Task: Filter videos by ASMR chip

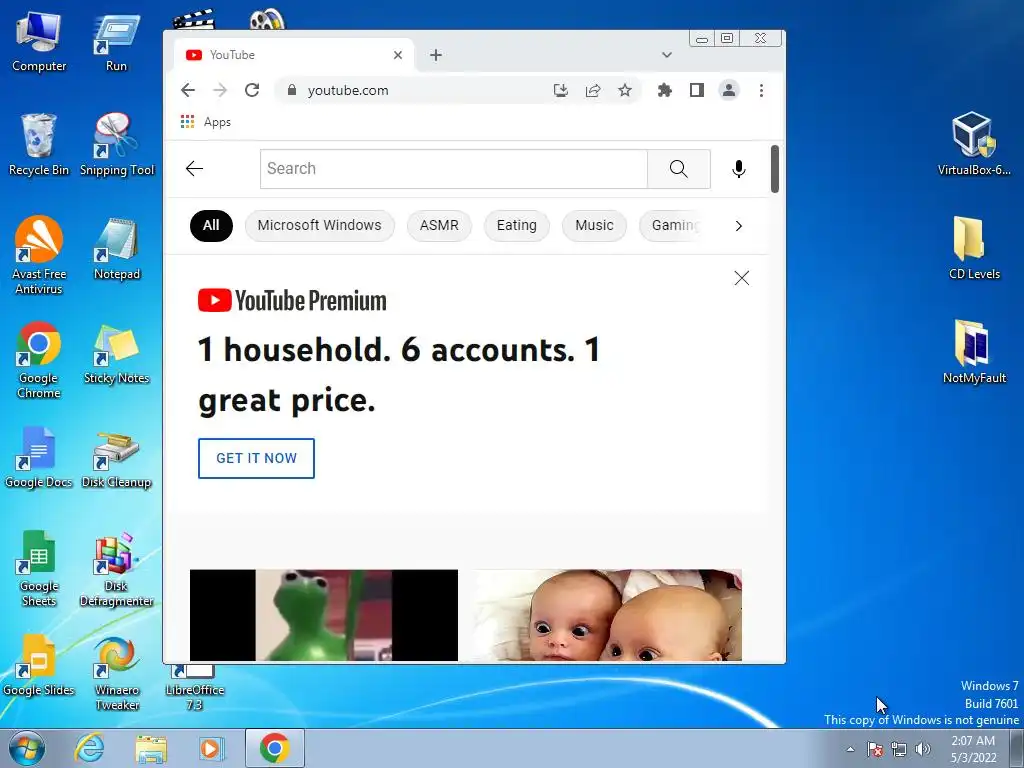Action: click(x=439, y=225)
